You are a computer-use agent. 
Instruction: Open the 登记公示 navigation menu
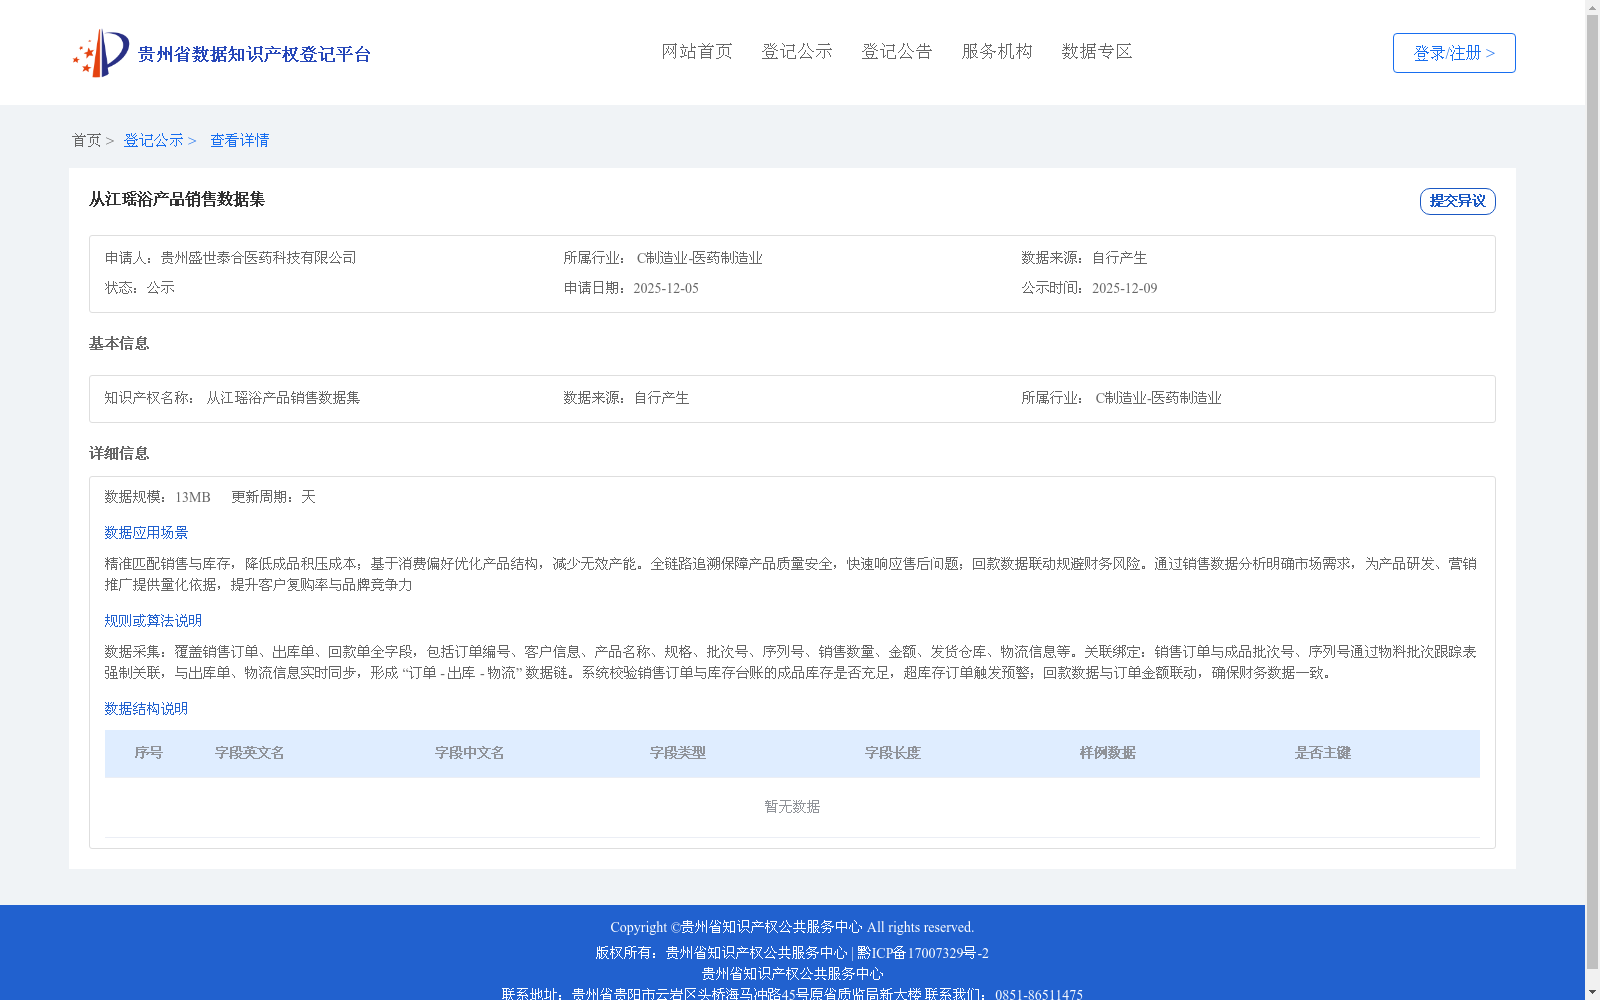[797, 51]
